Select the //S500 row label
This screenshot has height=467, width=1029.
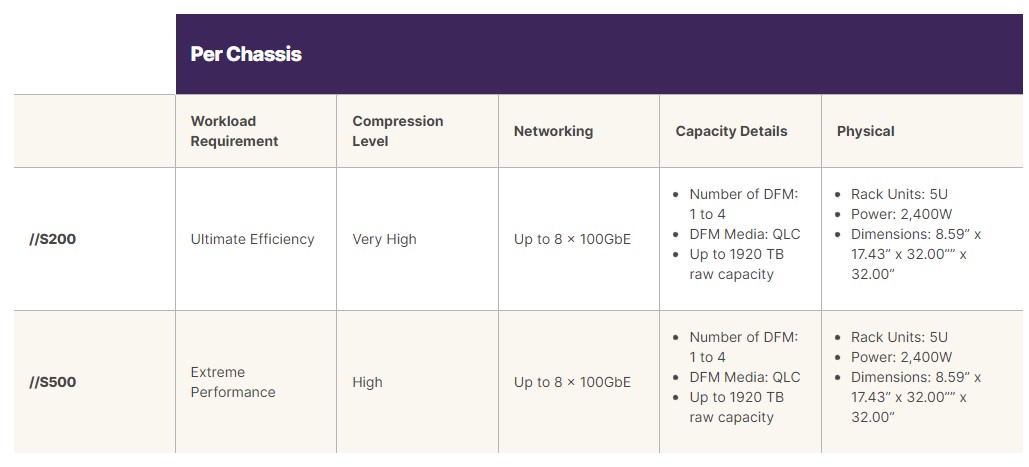tap(52, 382)
